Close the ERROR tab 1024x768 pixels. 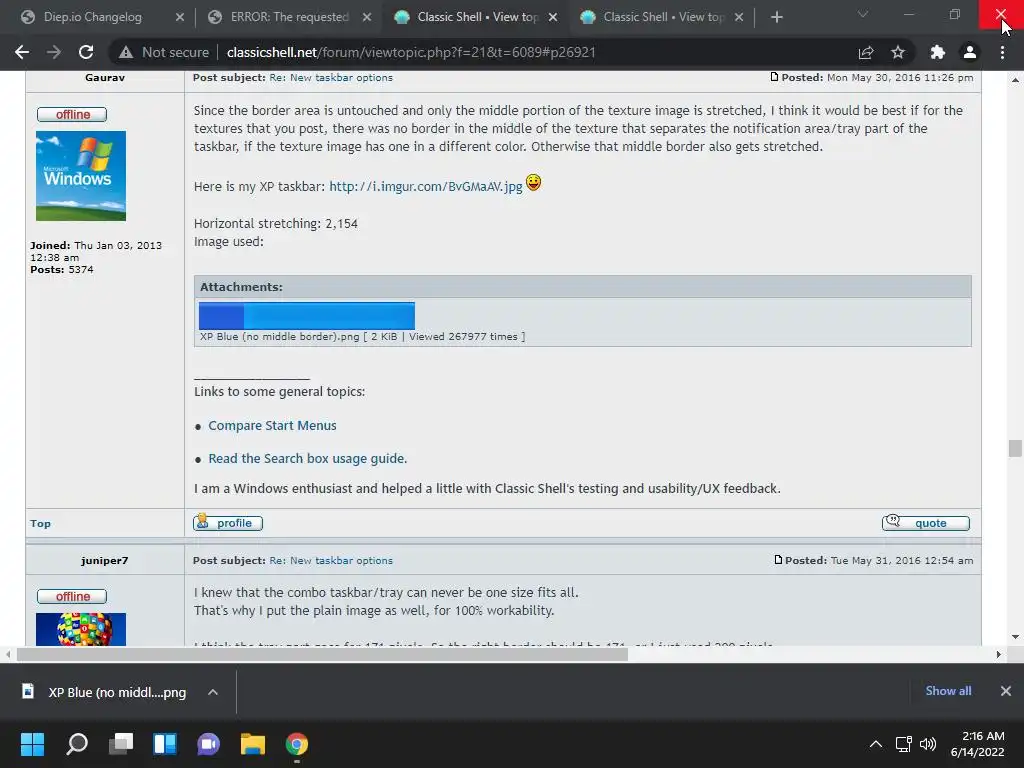[x=367, y=17]
